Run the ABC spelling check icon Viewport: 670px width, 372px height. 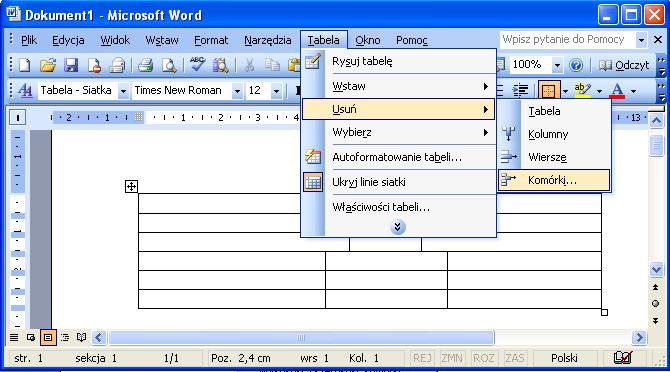[x=197, y=65]
